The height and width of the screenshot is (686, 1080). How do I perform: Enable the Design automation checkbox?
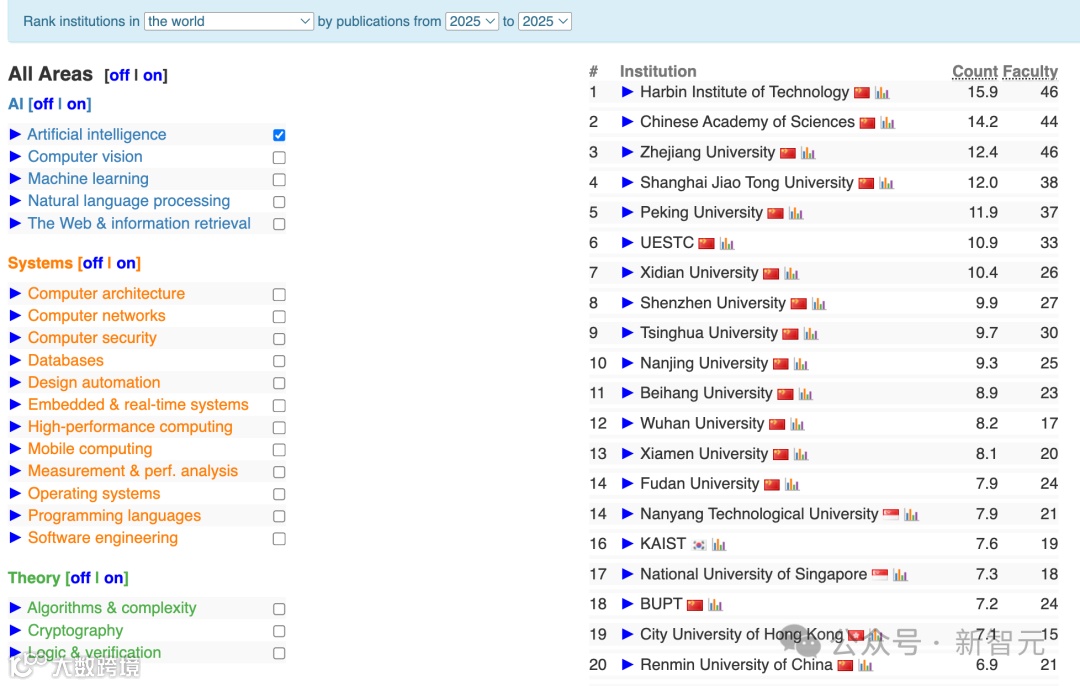[x=279, y=383]
